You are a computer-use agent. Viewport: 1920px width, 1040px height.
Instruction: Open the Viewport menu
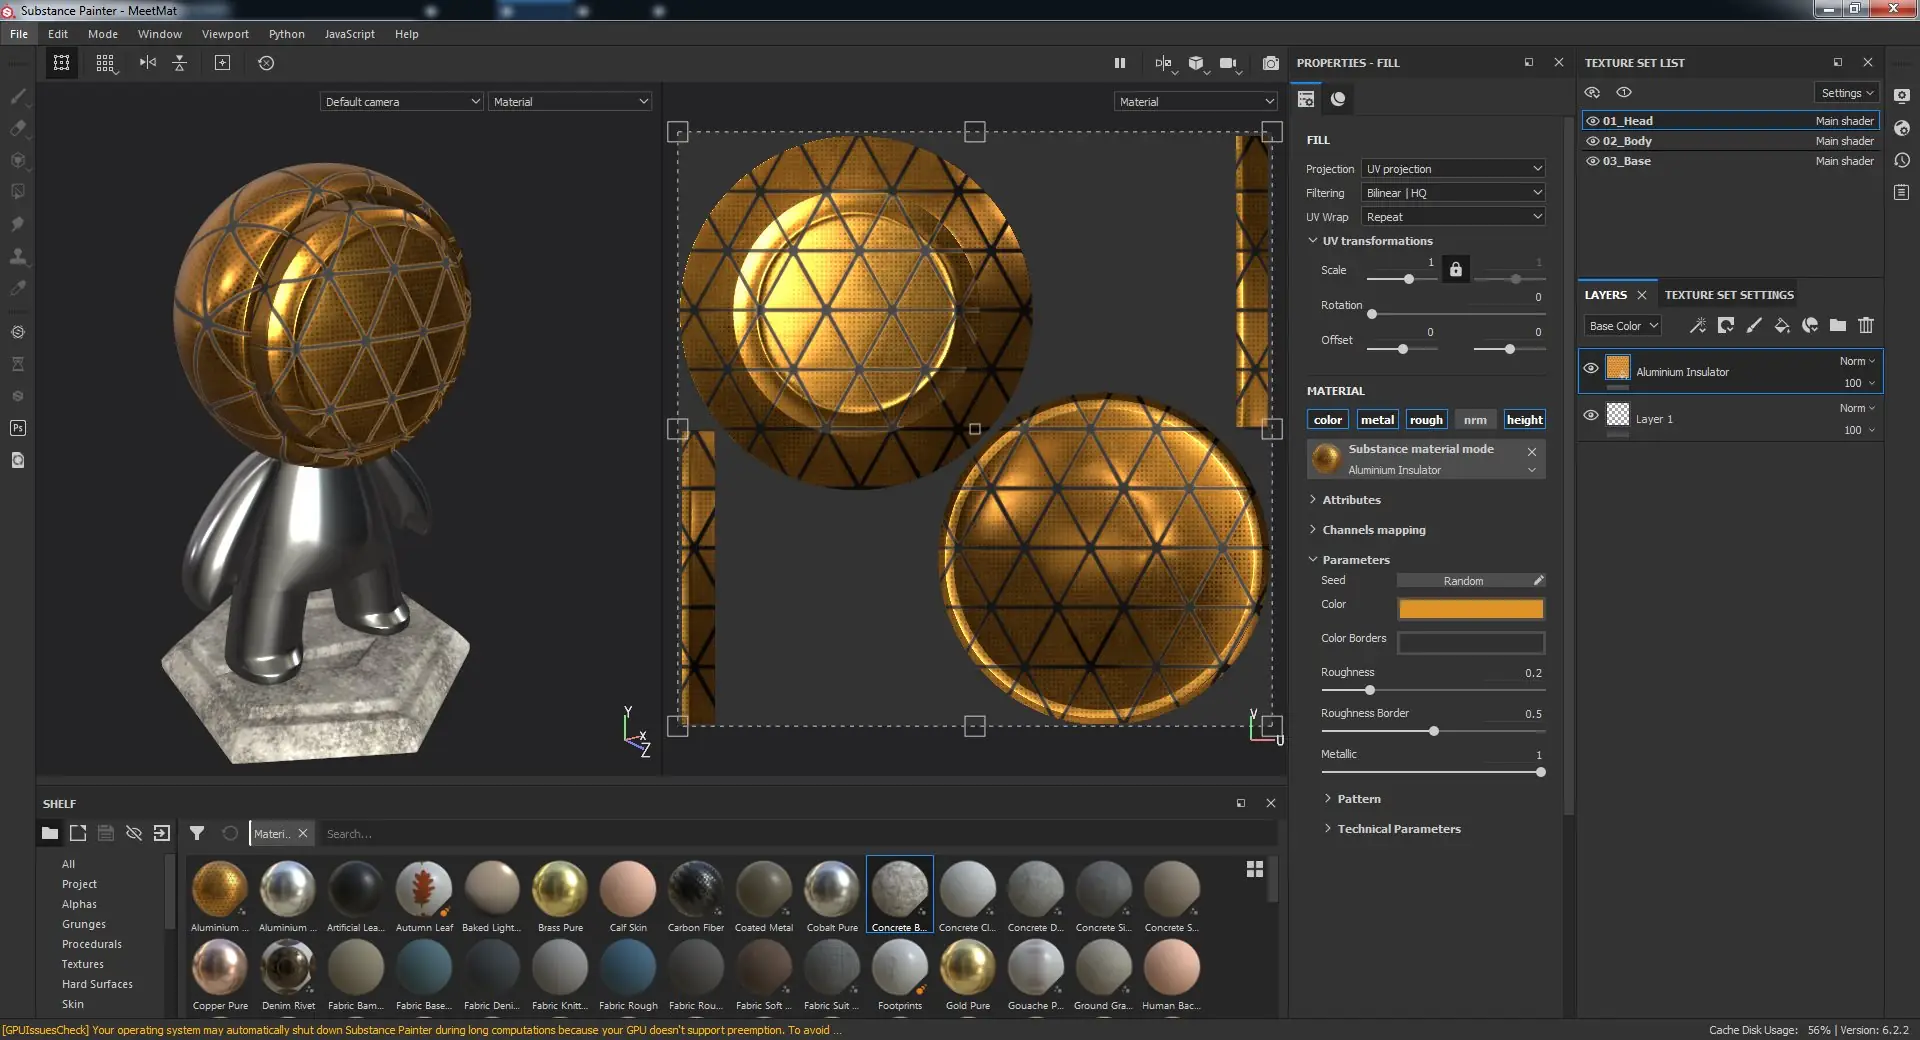tap(225, 34)
